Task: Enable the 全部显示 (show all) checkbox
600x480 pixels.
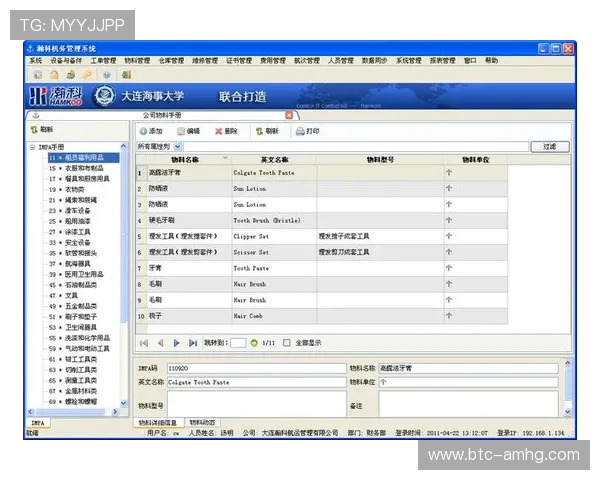Action: click(287, 343)
